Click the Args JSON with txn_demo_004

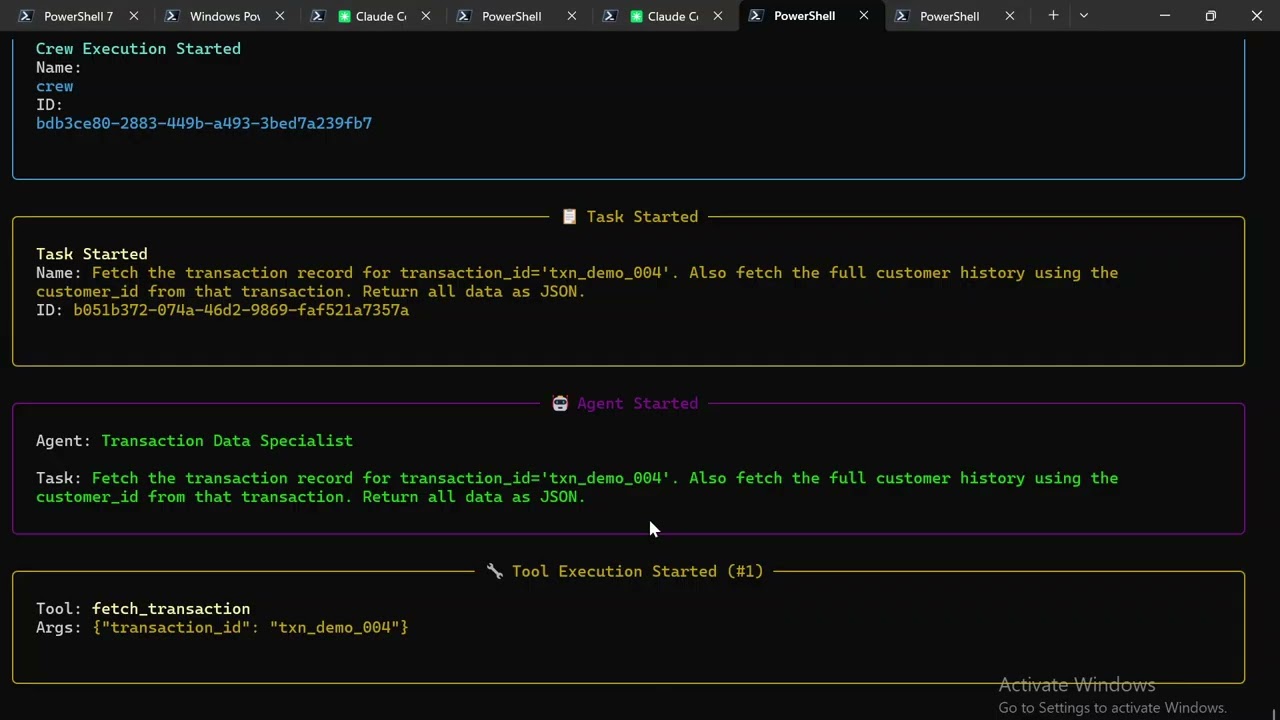click(250, 628)
